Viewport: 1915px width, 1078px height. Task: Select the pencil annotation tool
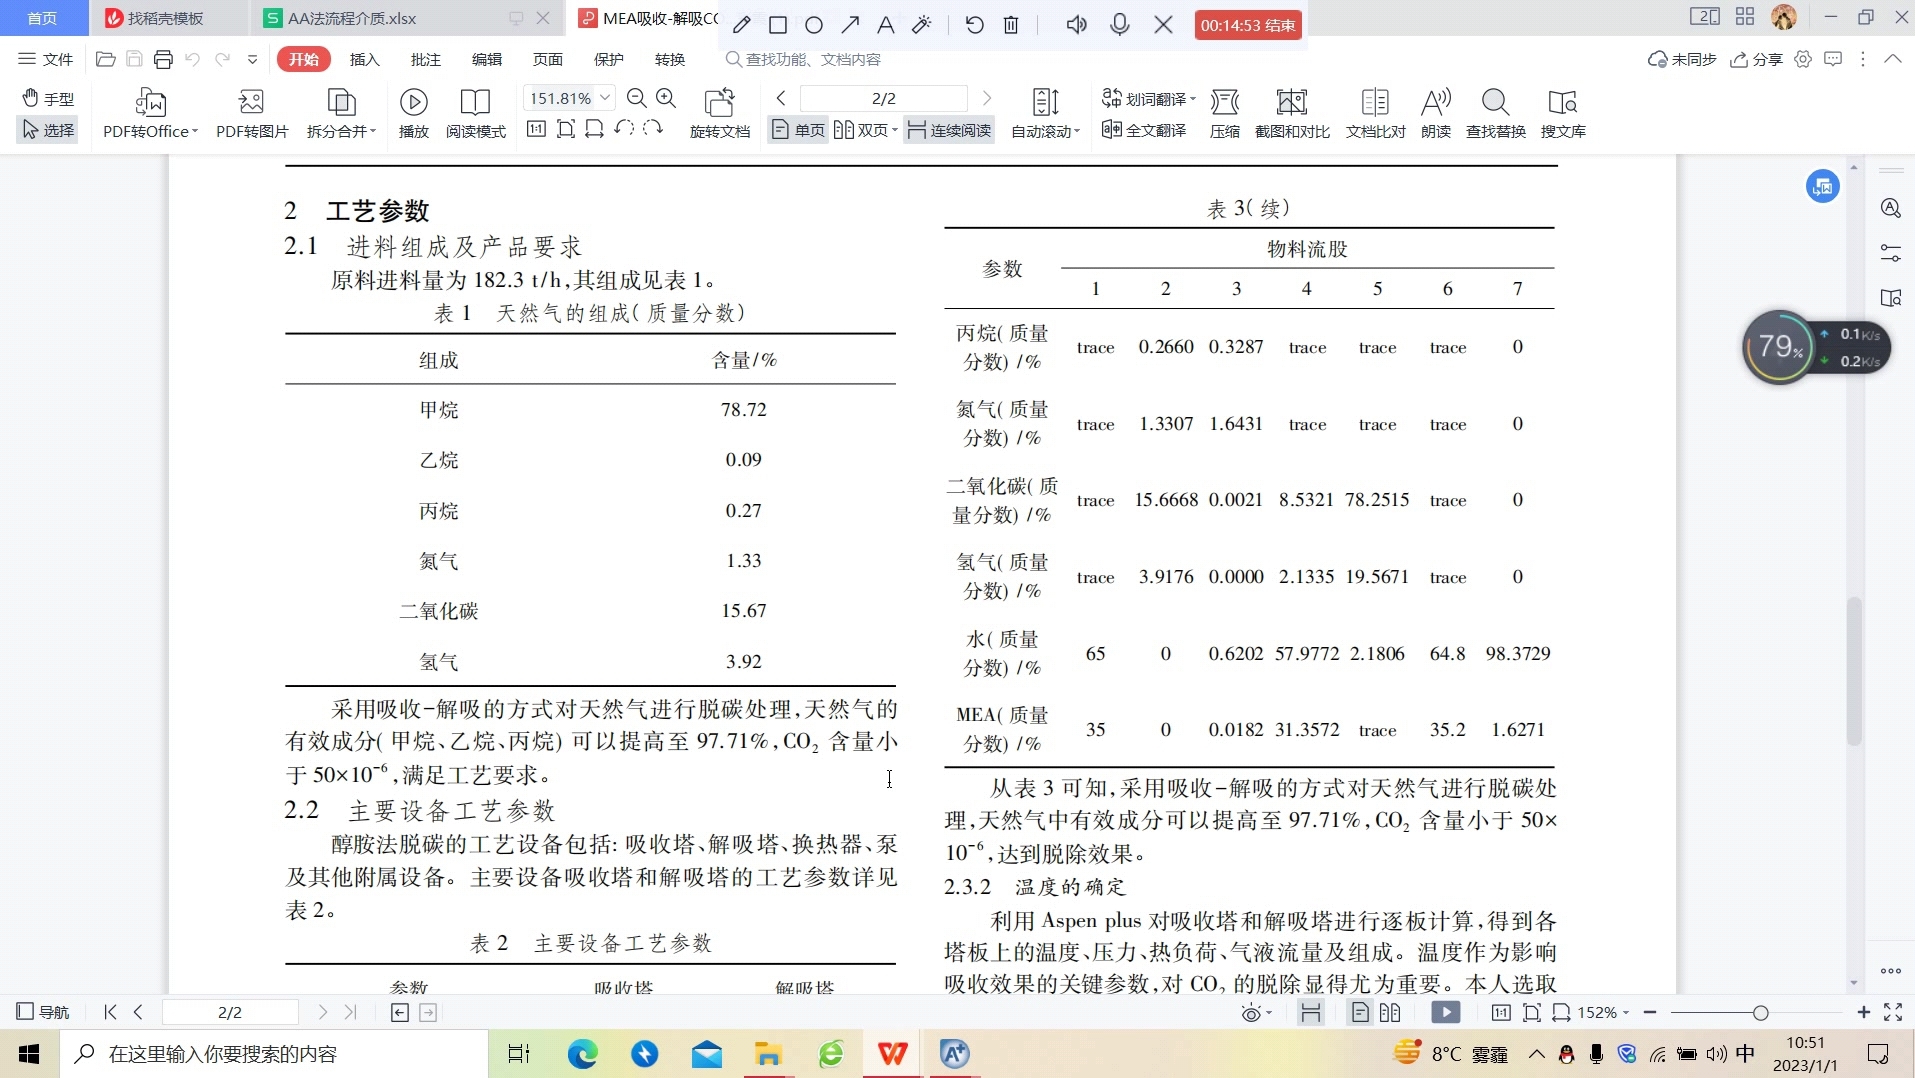point(742,25)
